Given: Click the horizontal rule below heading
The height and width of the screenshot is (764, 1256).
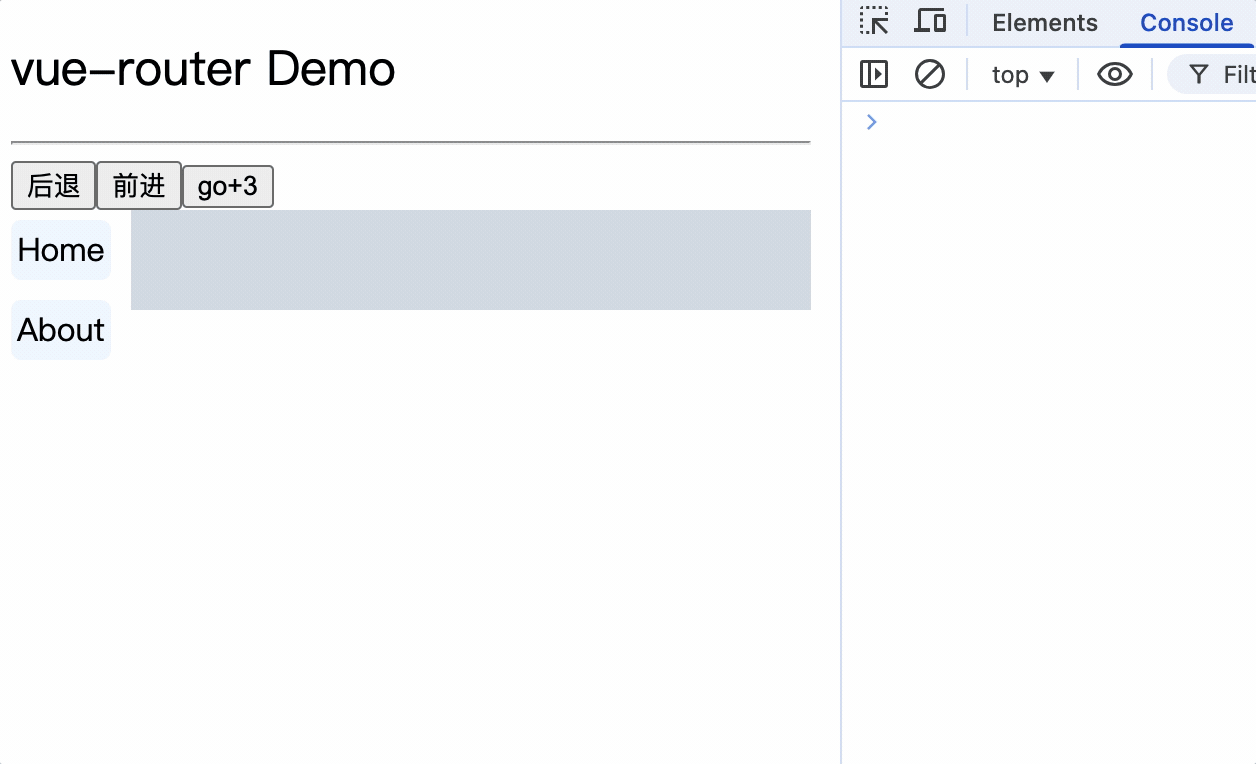Looking at the screenshot, I should point(410,143).
